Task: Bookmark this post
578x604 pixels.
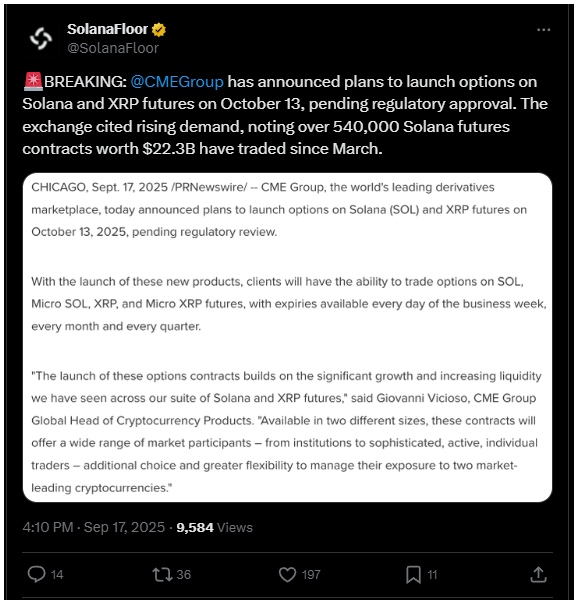Action: 413,575
